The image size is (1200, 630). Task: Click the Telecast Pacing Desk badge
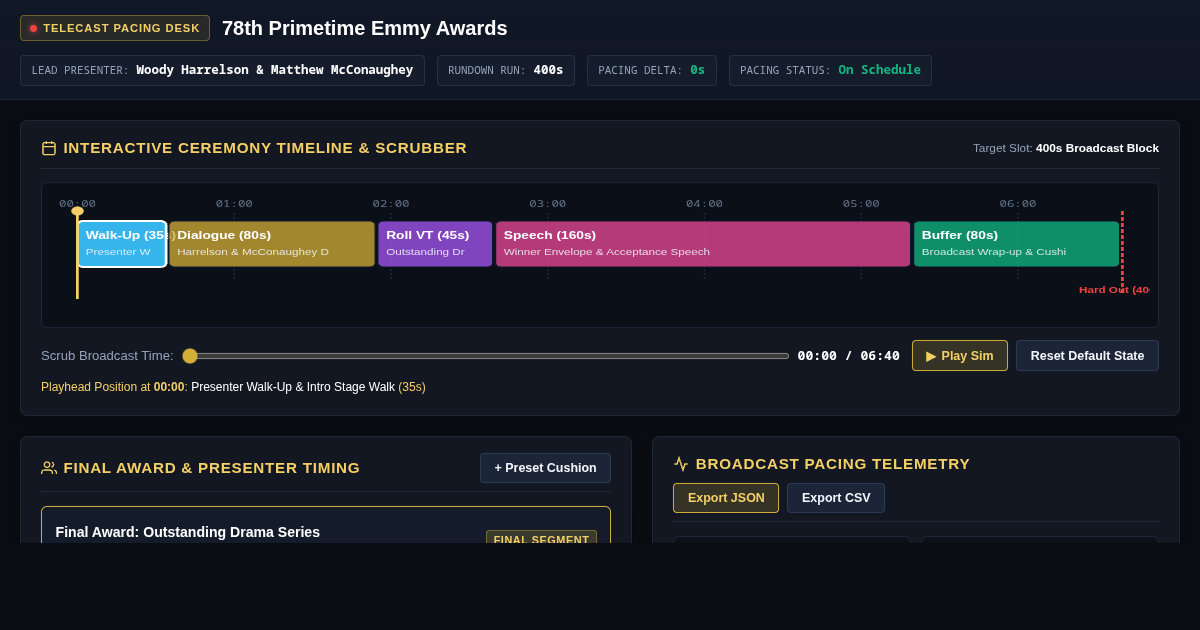115,28
